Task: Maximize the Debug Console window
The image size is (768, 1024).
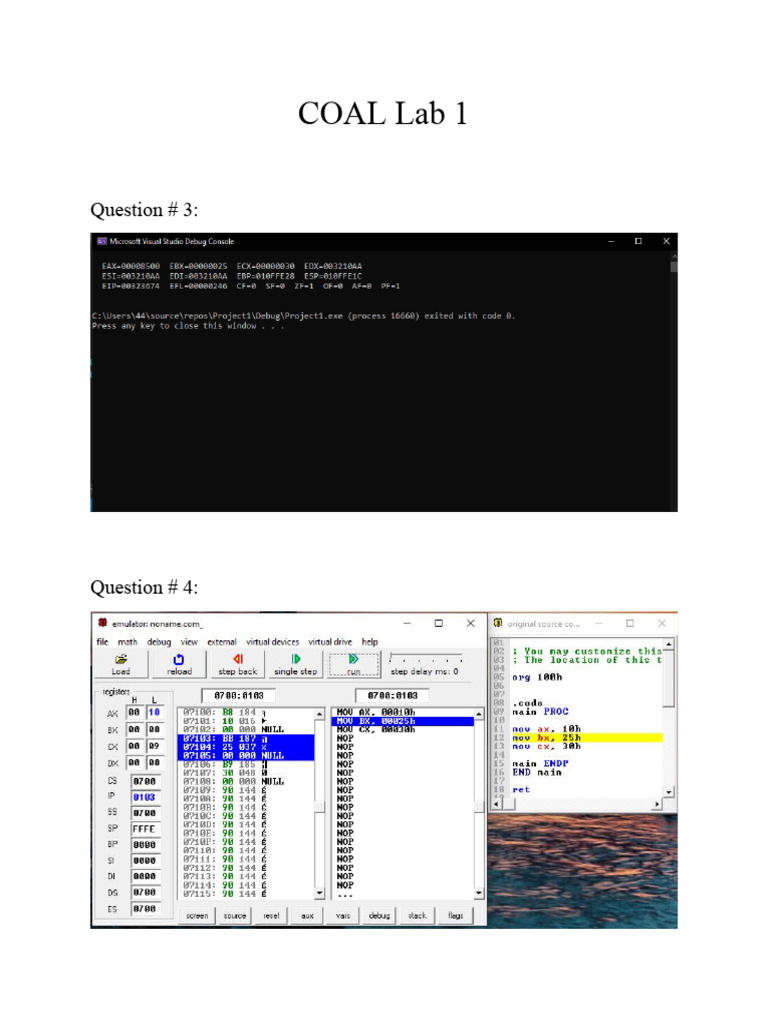Action: click(x=638, y=241)
